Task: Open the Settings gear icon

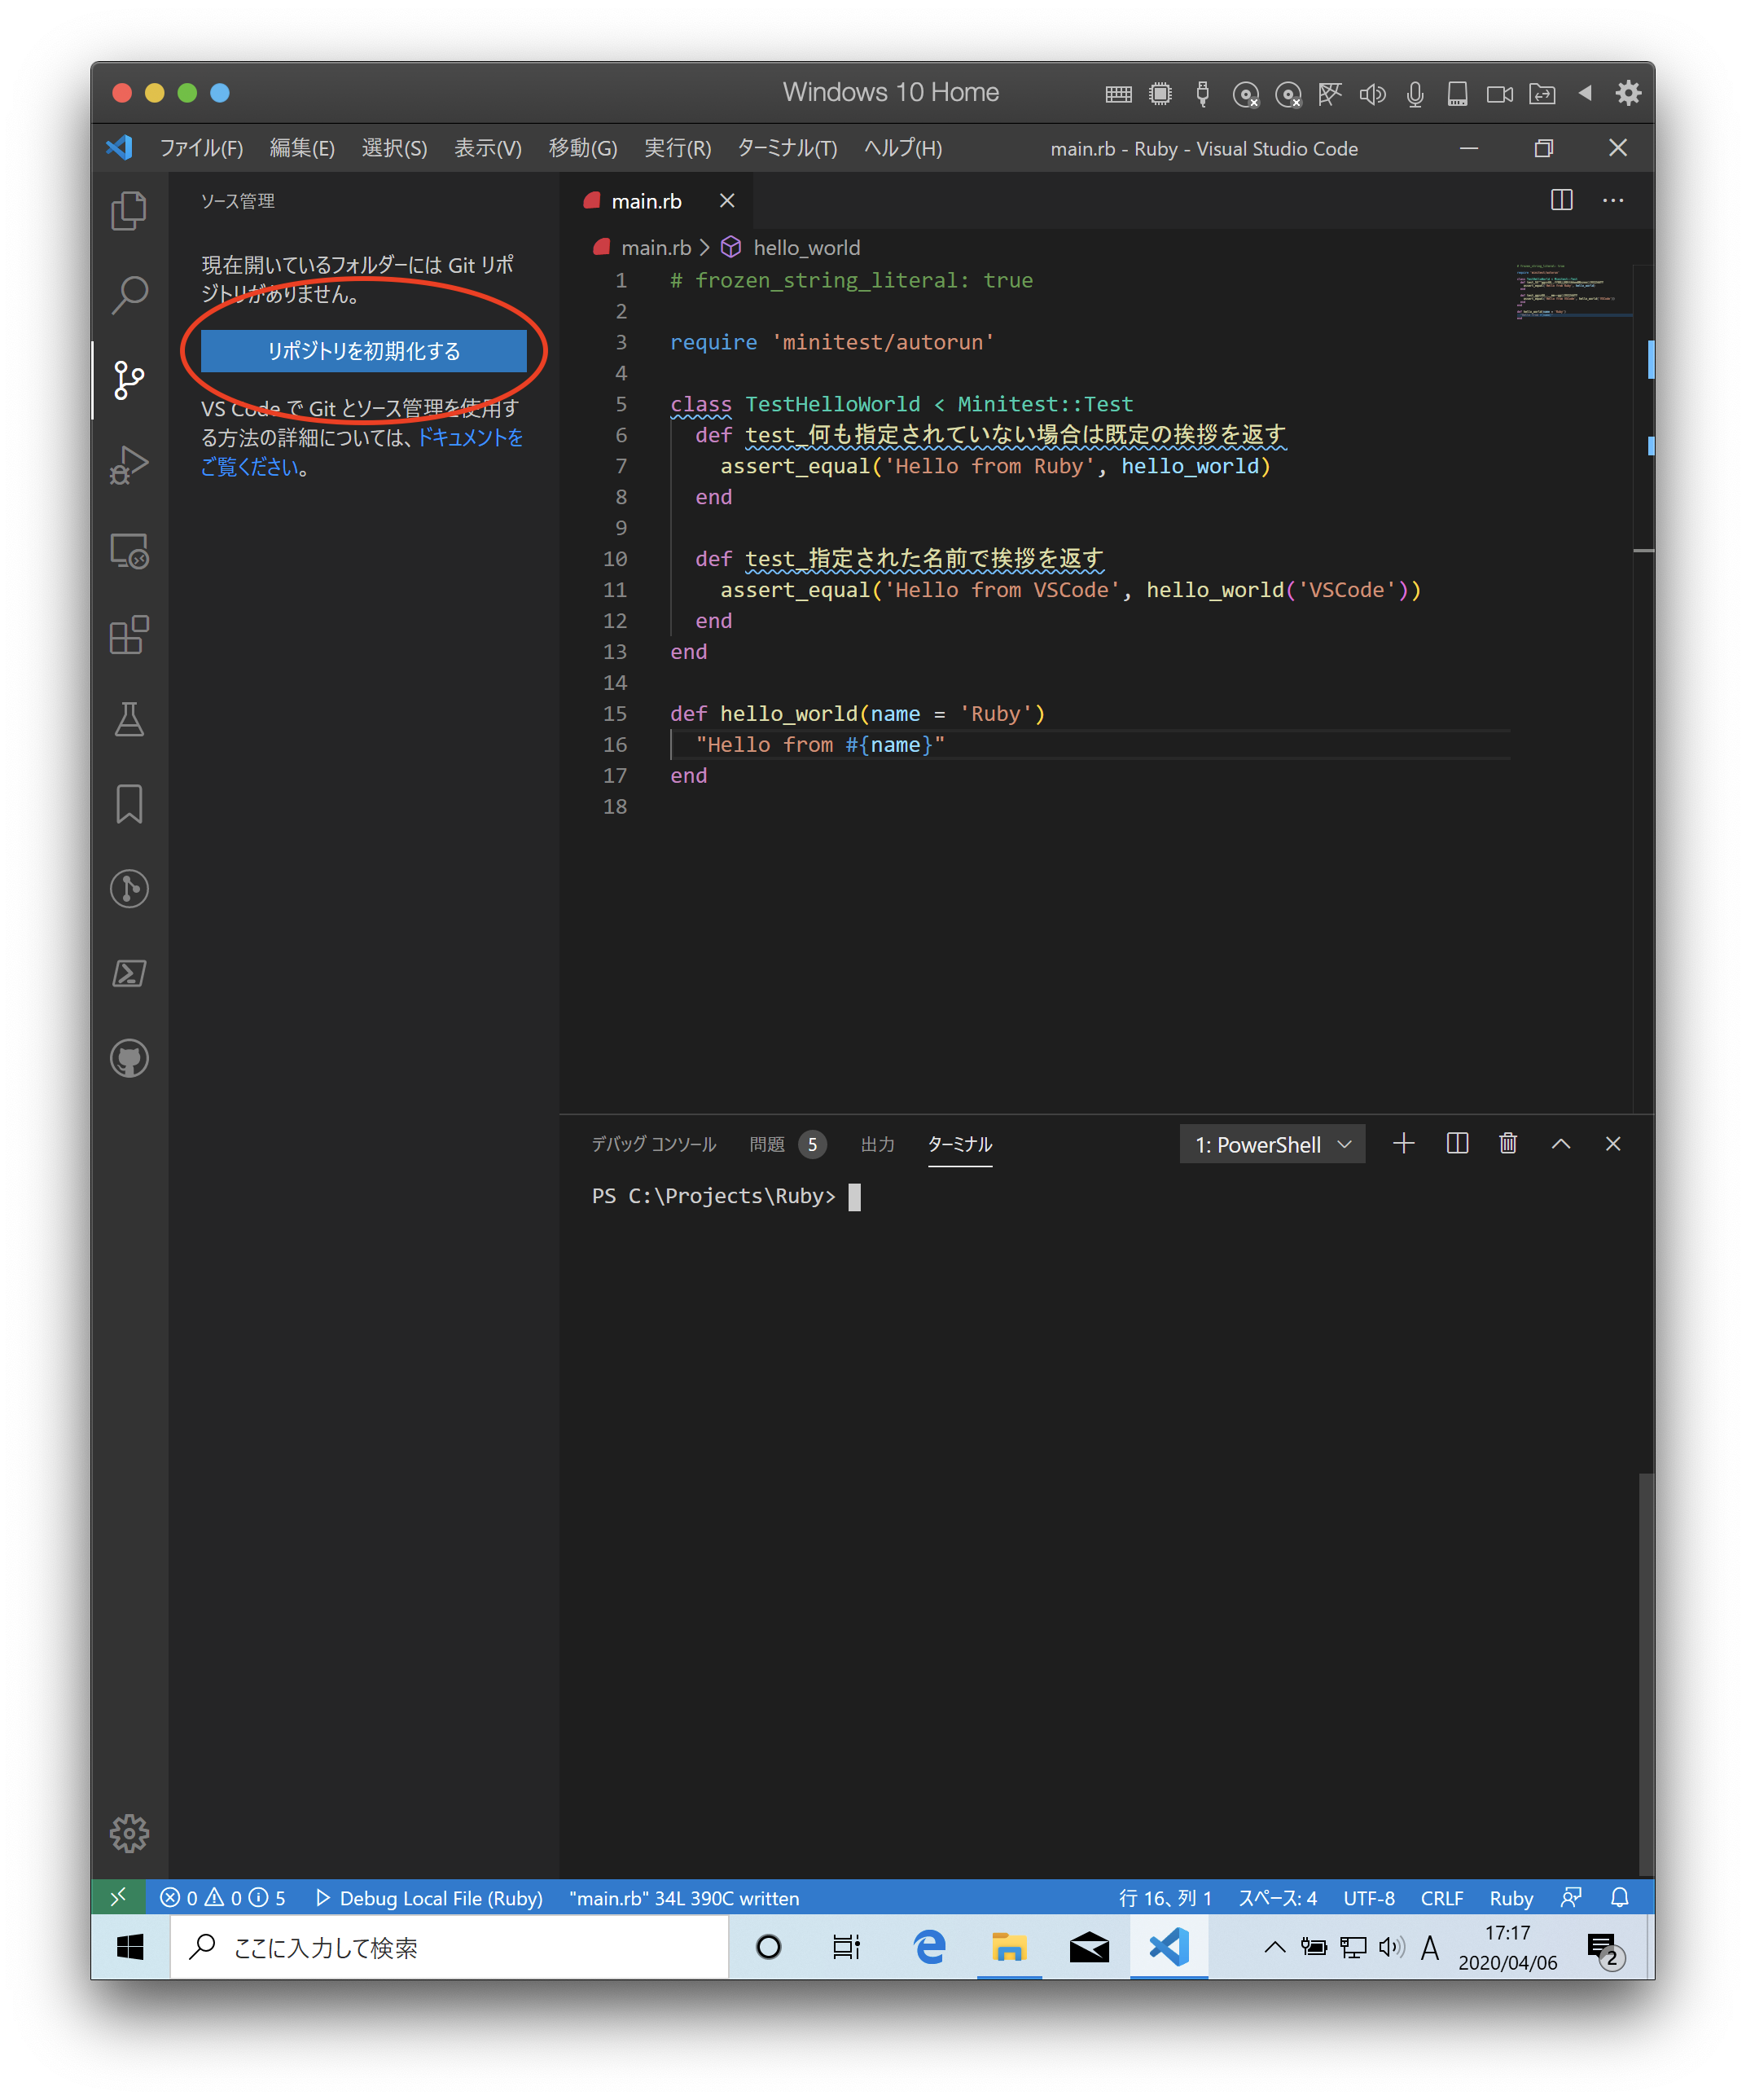Action: tap(129, 1833)
